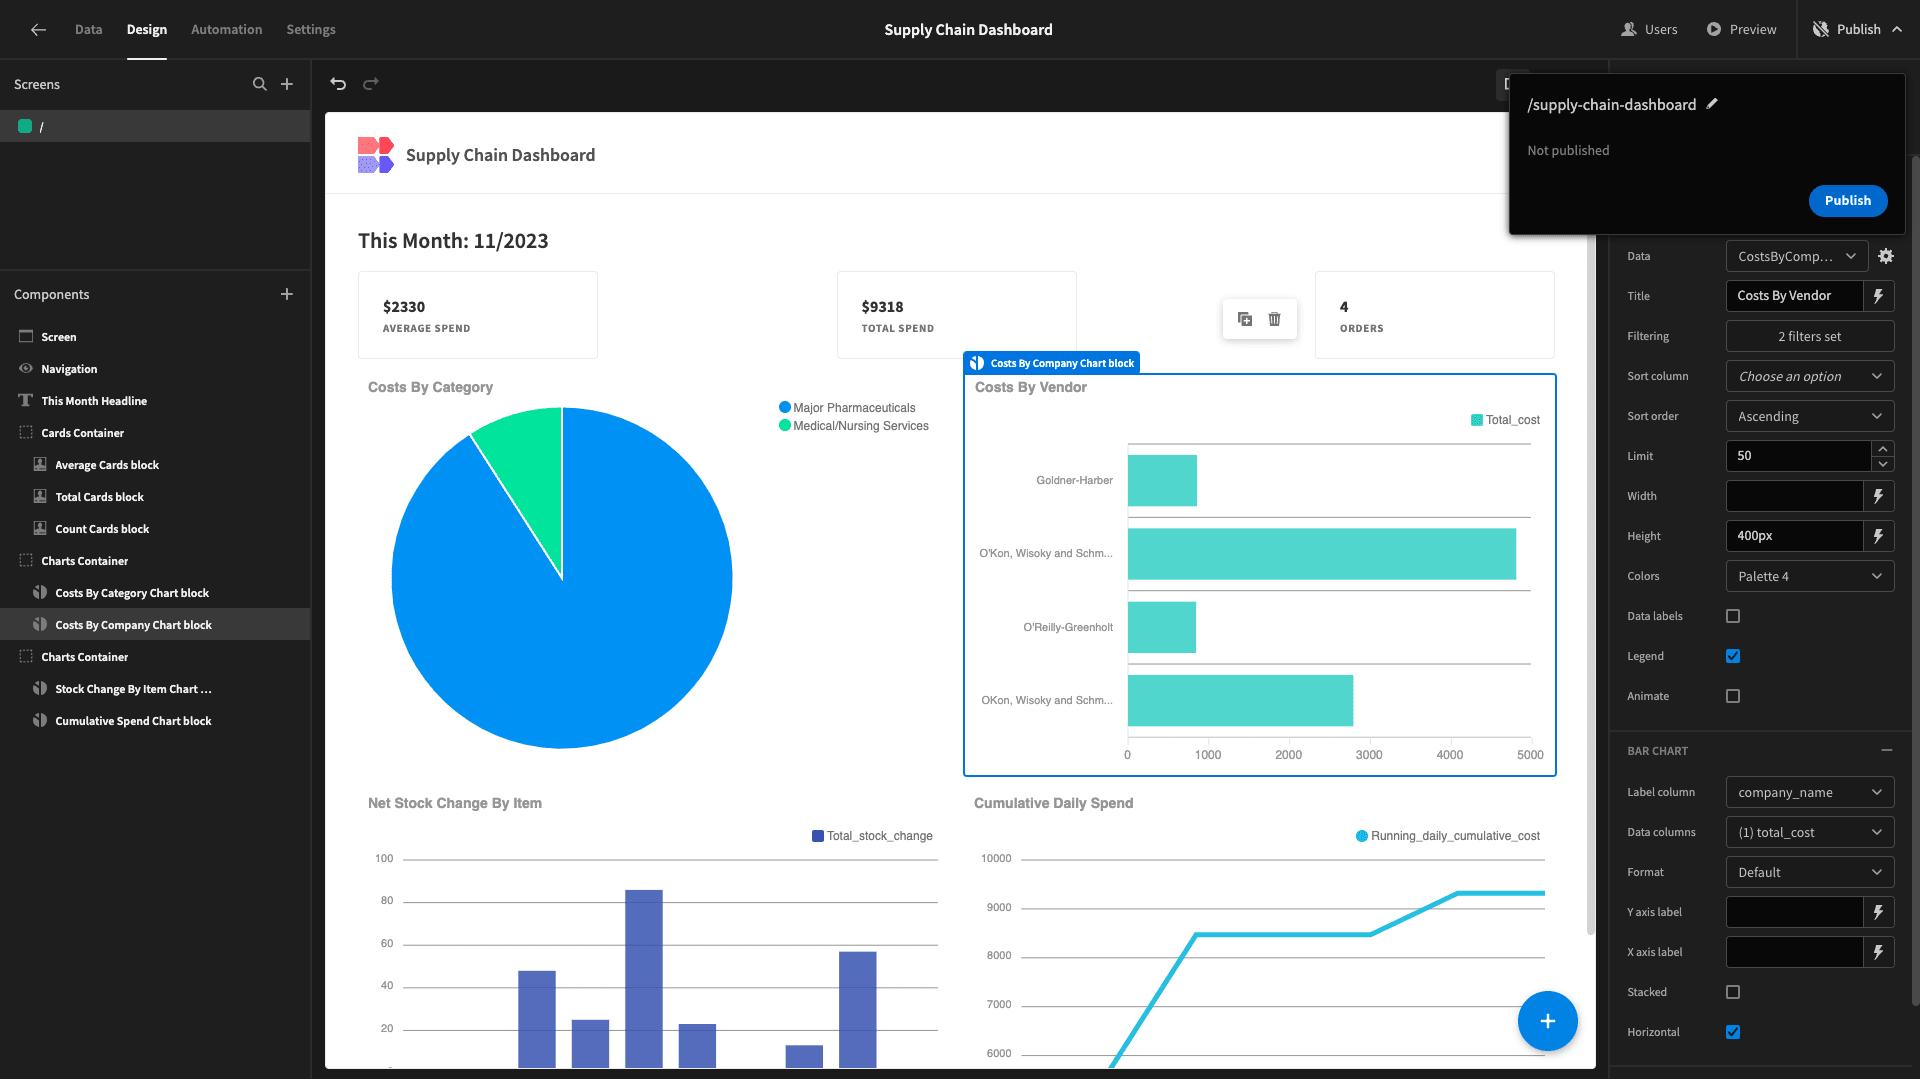Uncheck the Legend checkbox
The image size is (1920, 1079).
point(1733,656)
